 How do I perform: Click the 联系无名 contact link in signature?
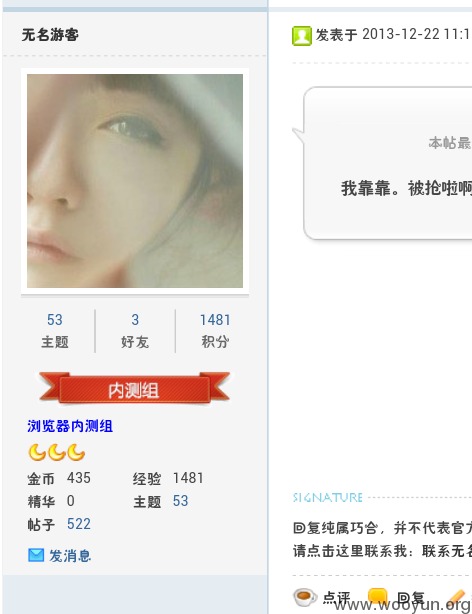point(447,551)
